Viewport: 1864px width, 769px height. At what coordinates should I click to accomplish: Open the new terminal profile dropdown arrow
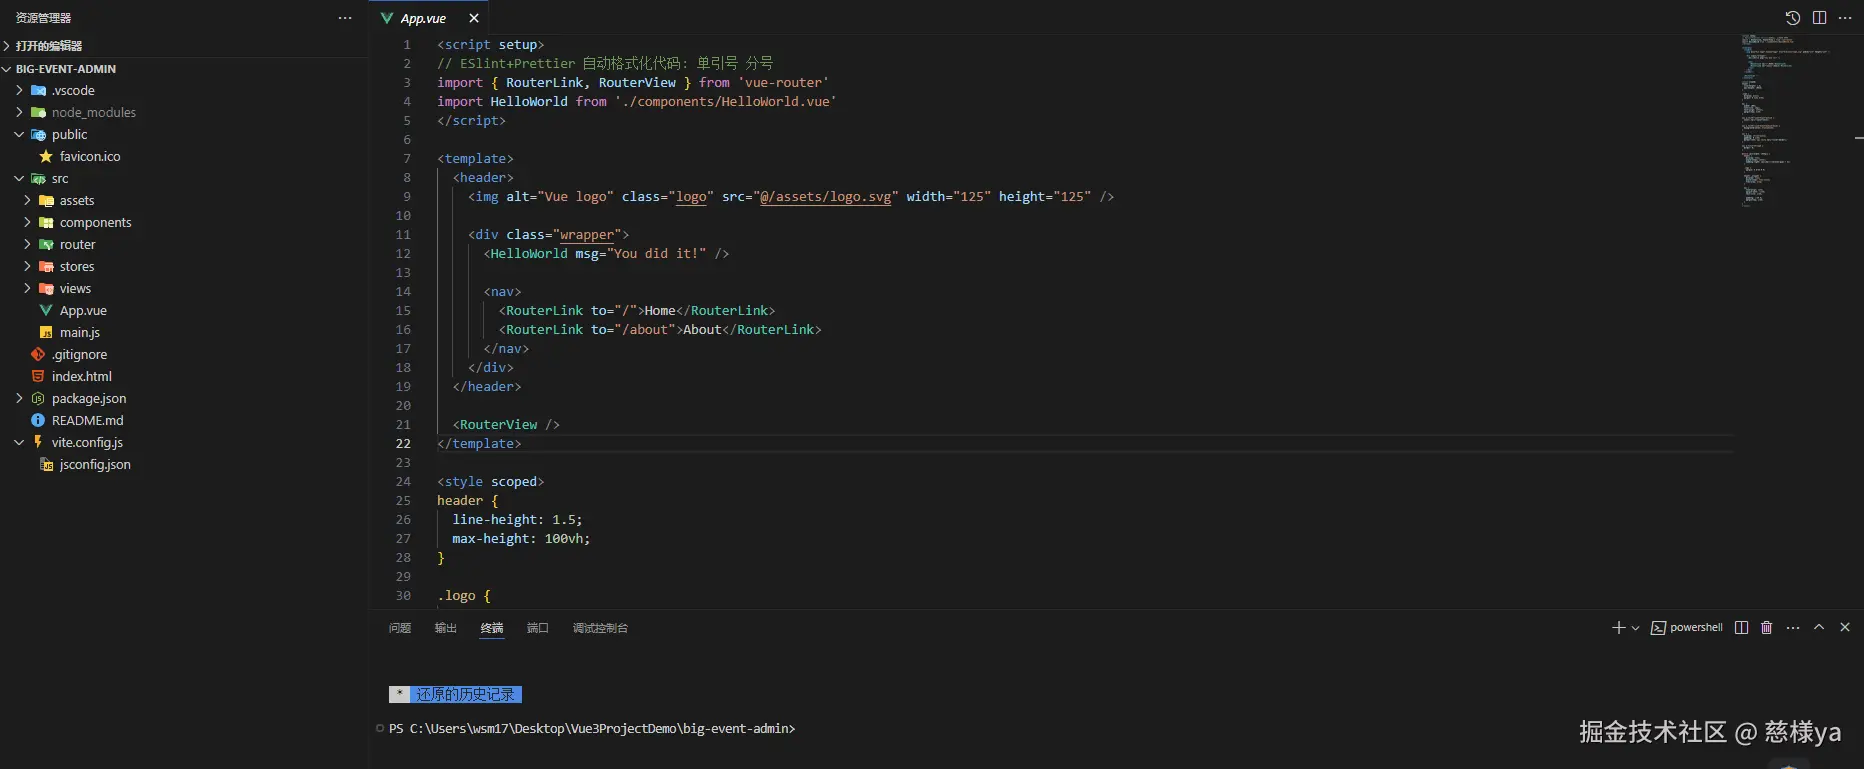click(x=1636, y=628)
